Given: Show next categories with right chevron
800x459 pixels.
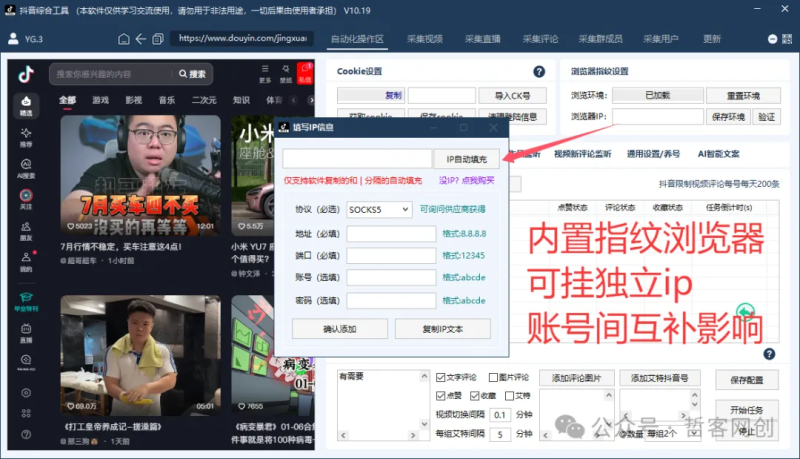Looking at the screenshot, I should pos(310,100).
